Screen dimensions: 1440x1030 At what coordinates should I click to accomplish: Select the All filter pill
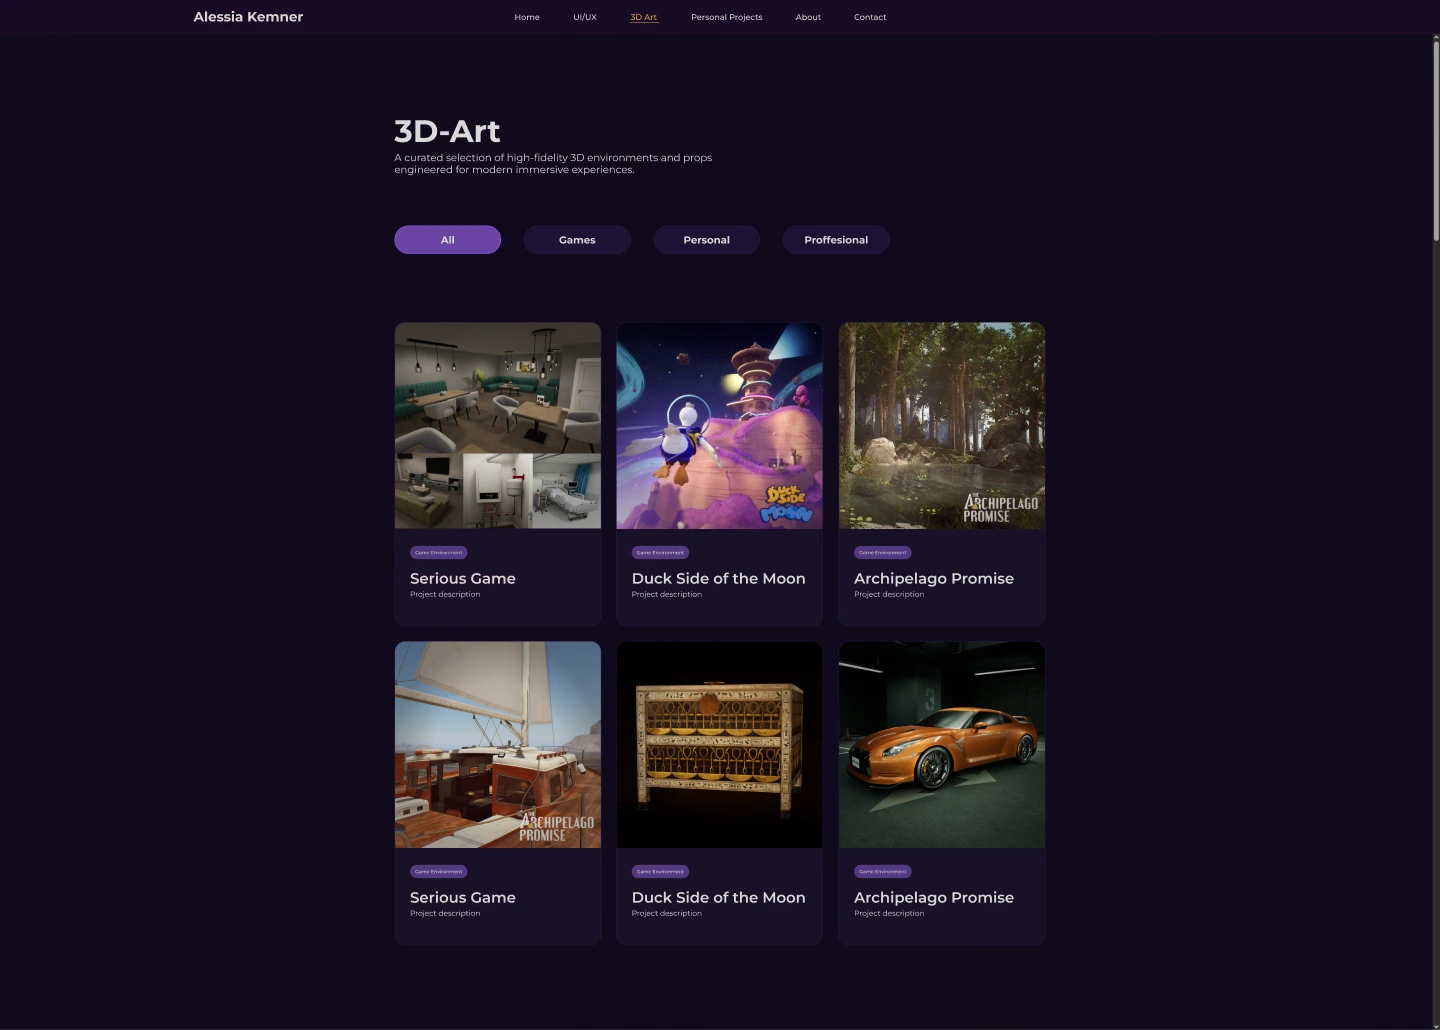click(x=447, y=240)
